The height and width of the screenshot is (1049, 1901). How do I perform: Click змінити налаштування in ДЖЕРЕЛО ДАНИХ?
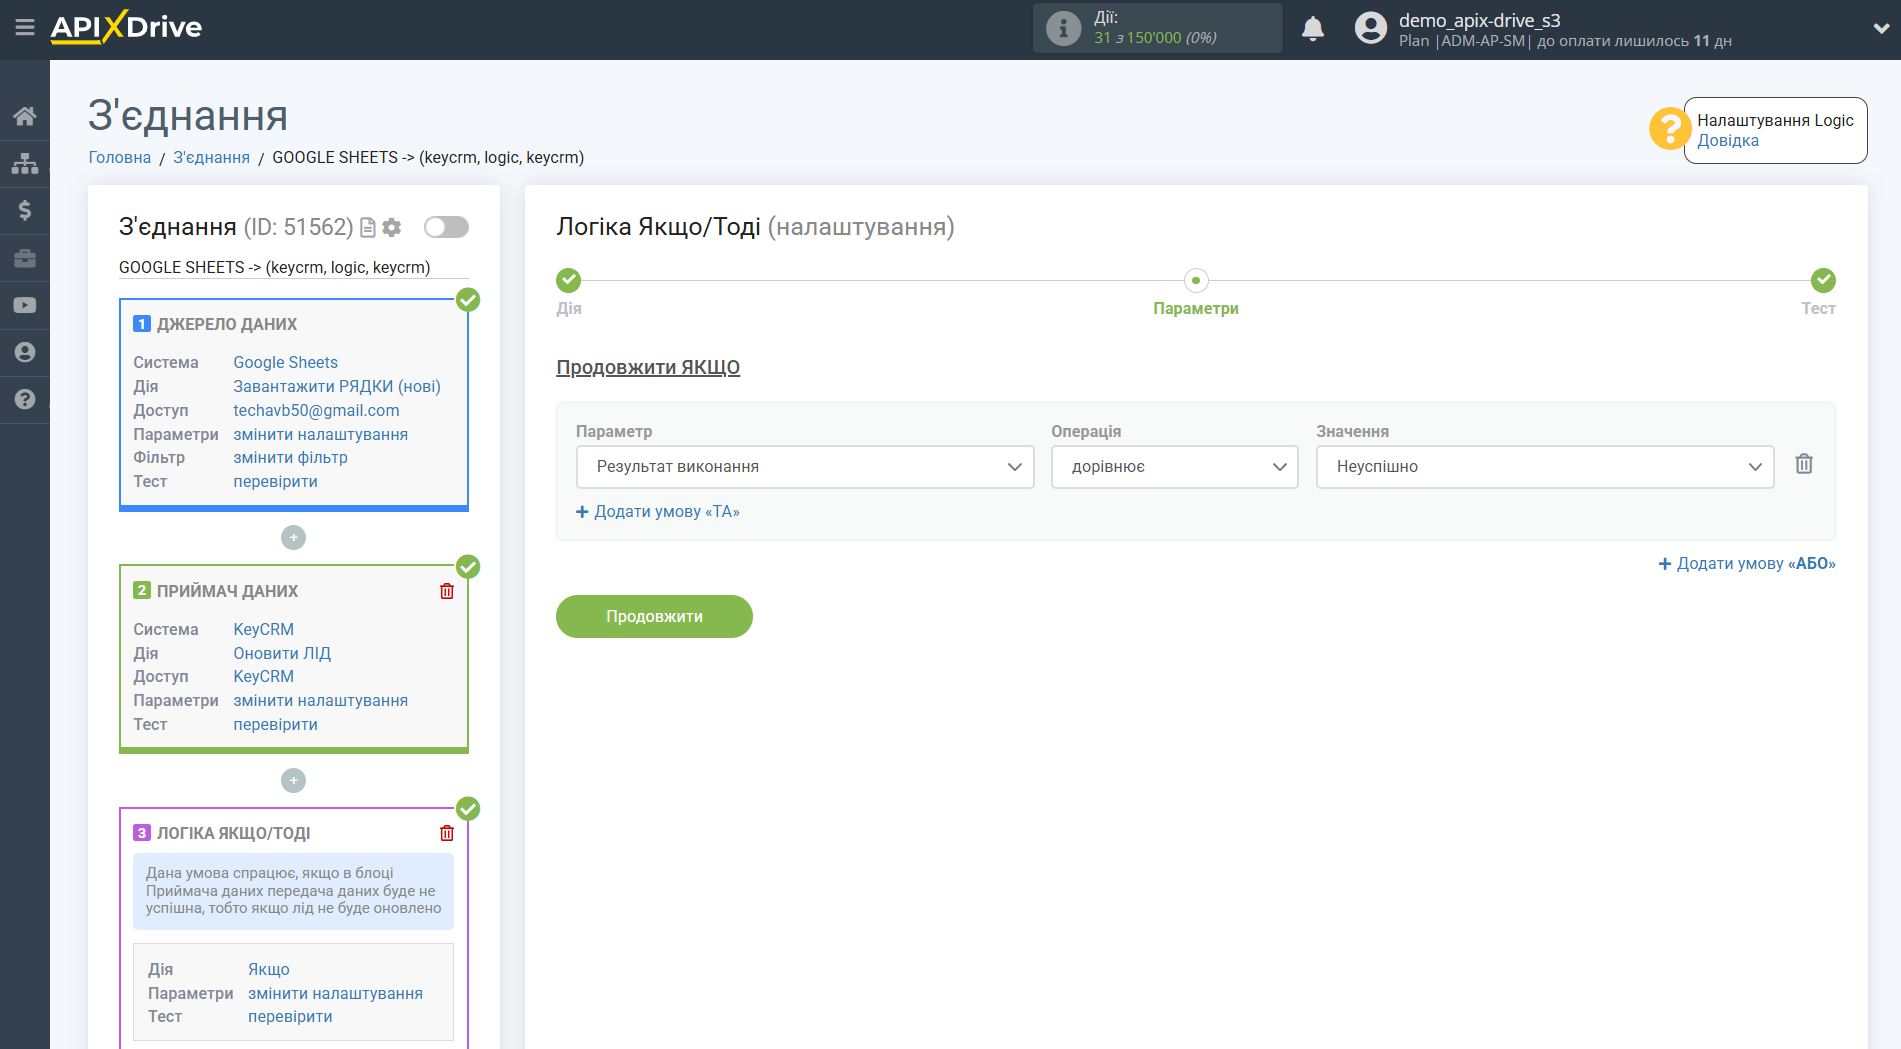[x=321, y=435]
